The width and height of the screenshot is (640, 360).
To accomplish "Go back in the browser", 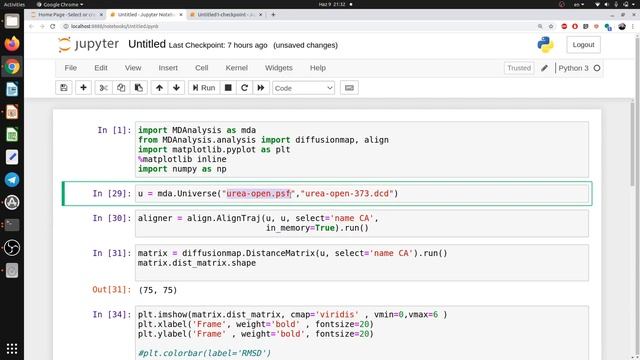I will tap(31, 26).
